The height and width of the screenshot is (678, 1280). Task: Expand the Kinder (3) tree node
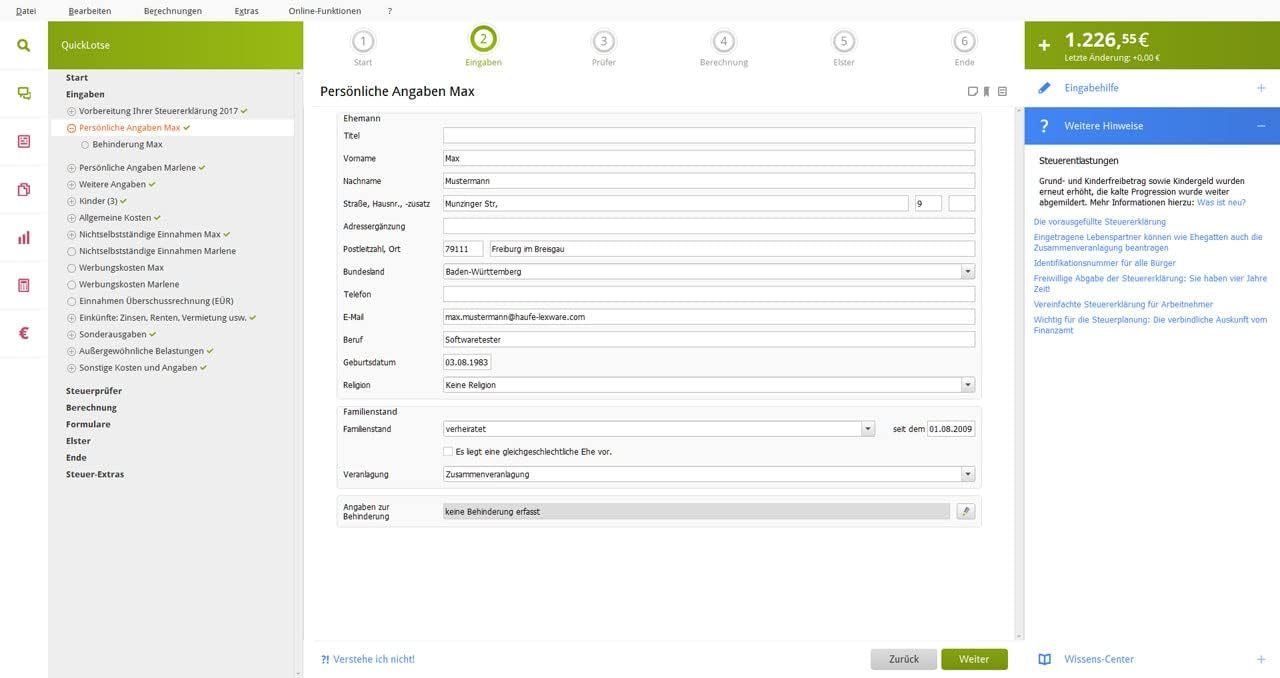pyautogui.click(x=71, y=201)
